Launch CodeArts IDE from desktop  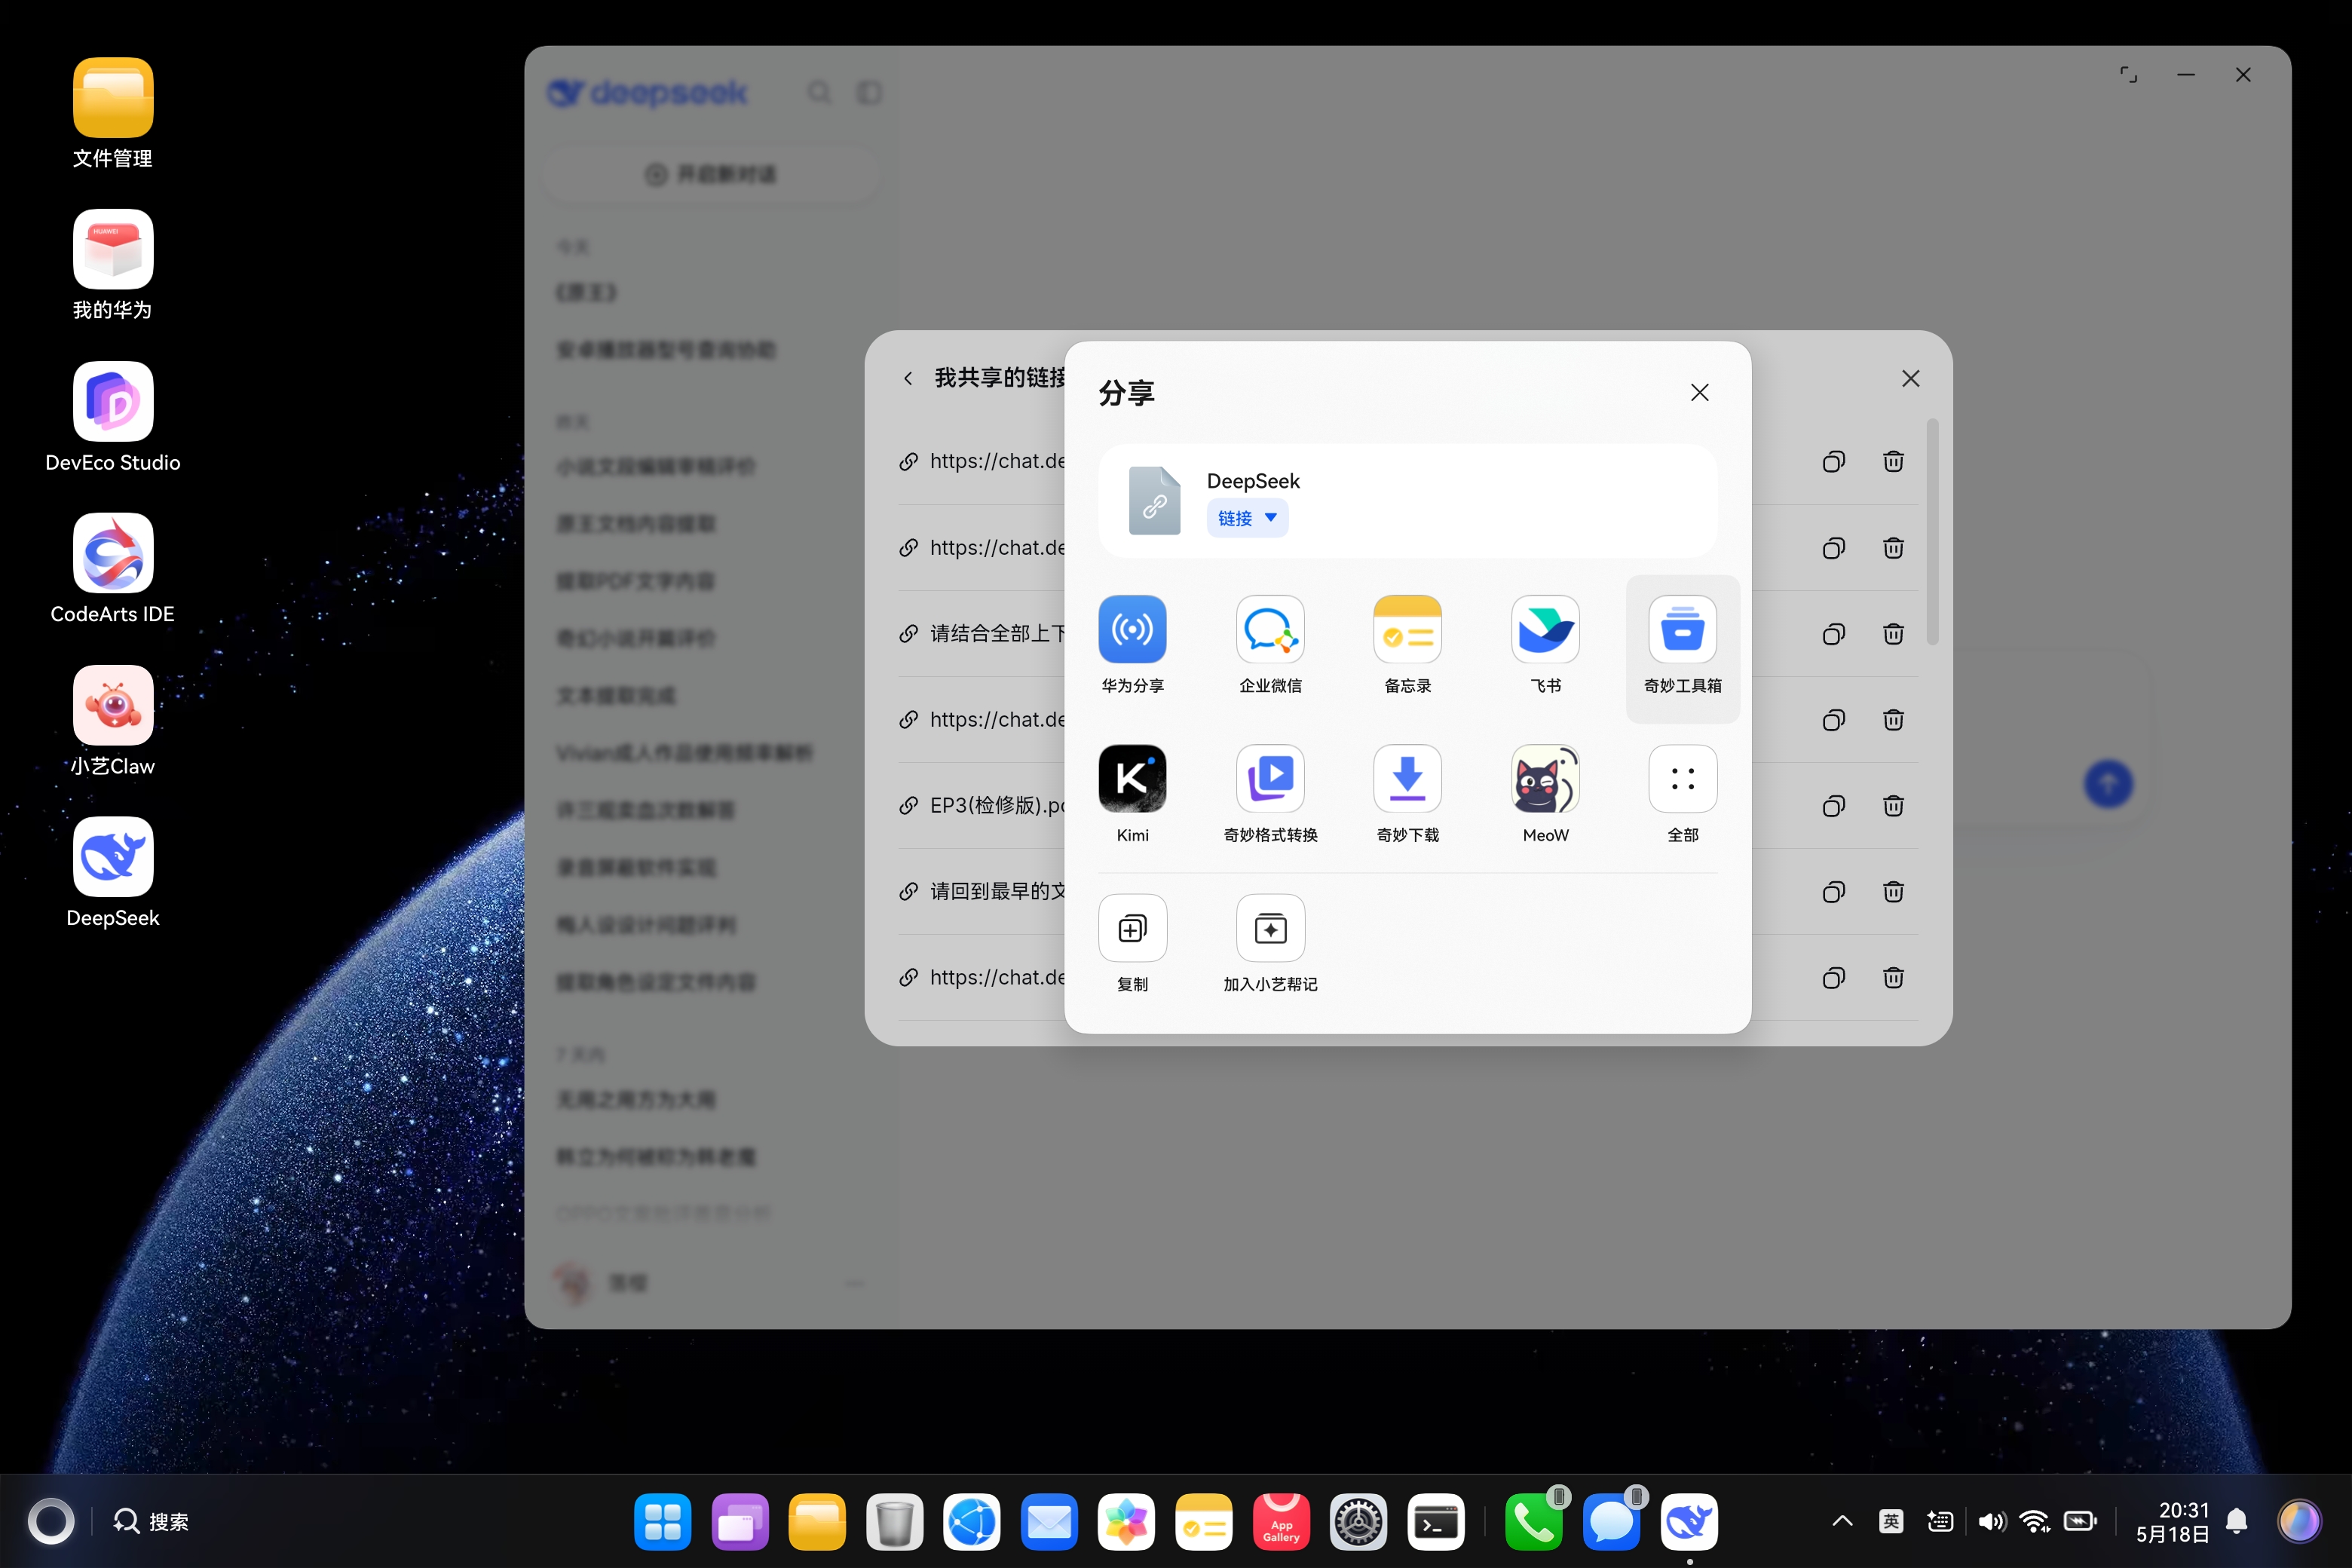(113, 569)
